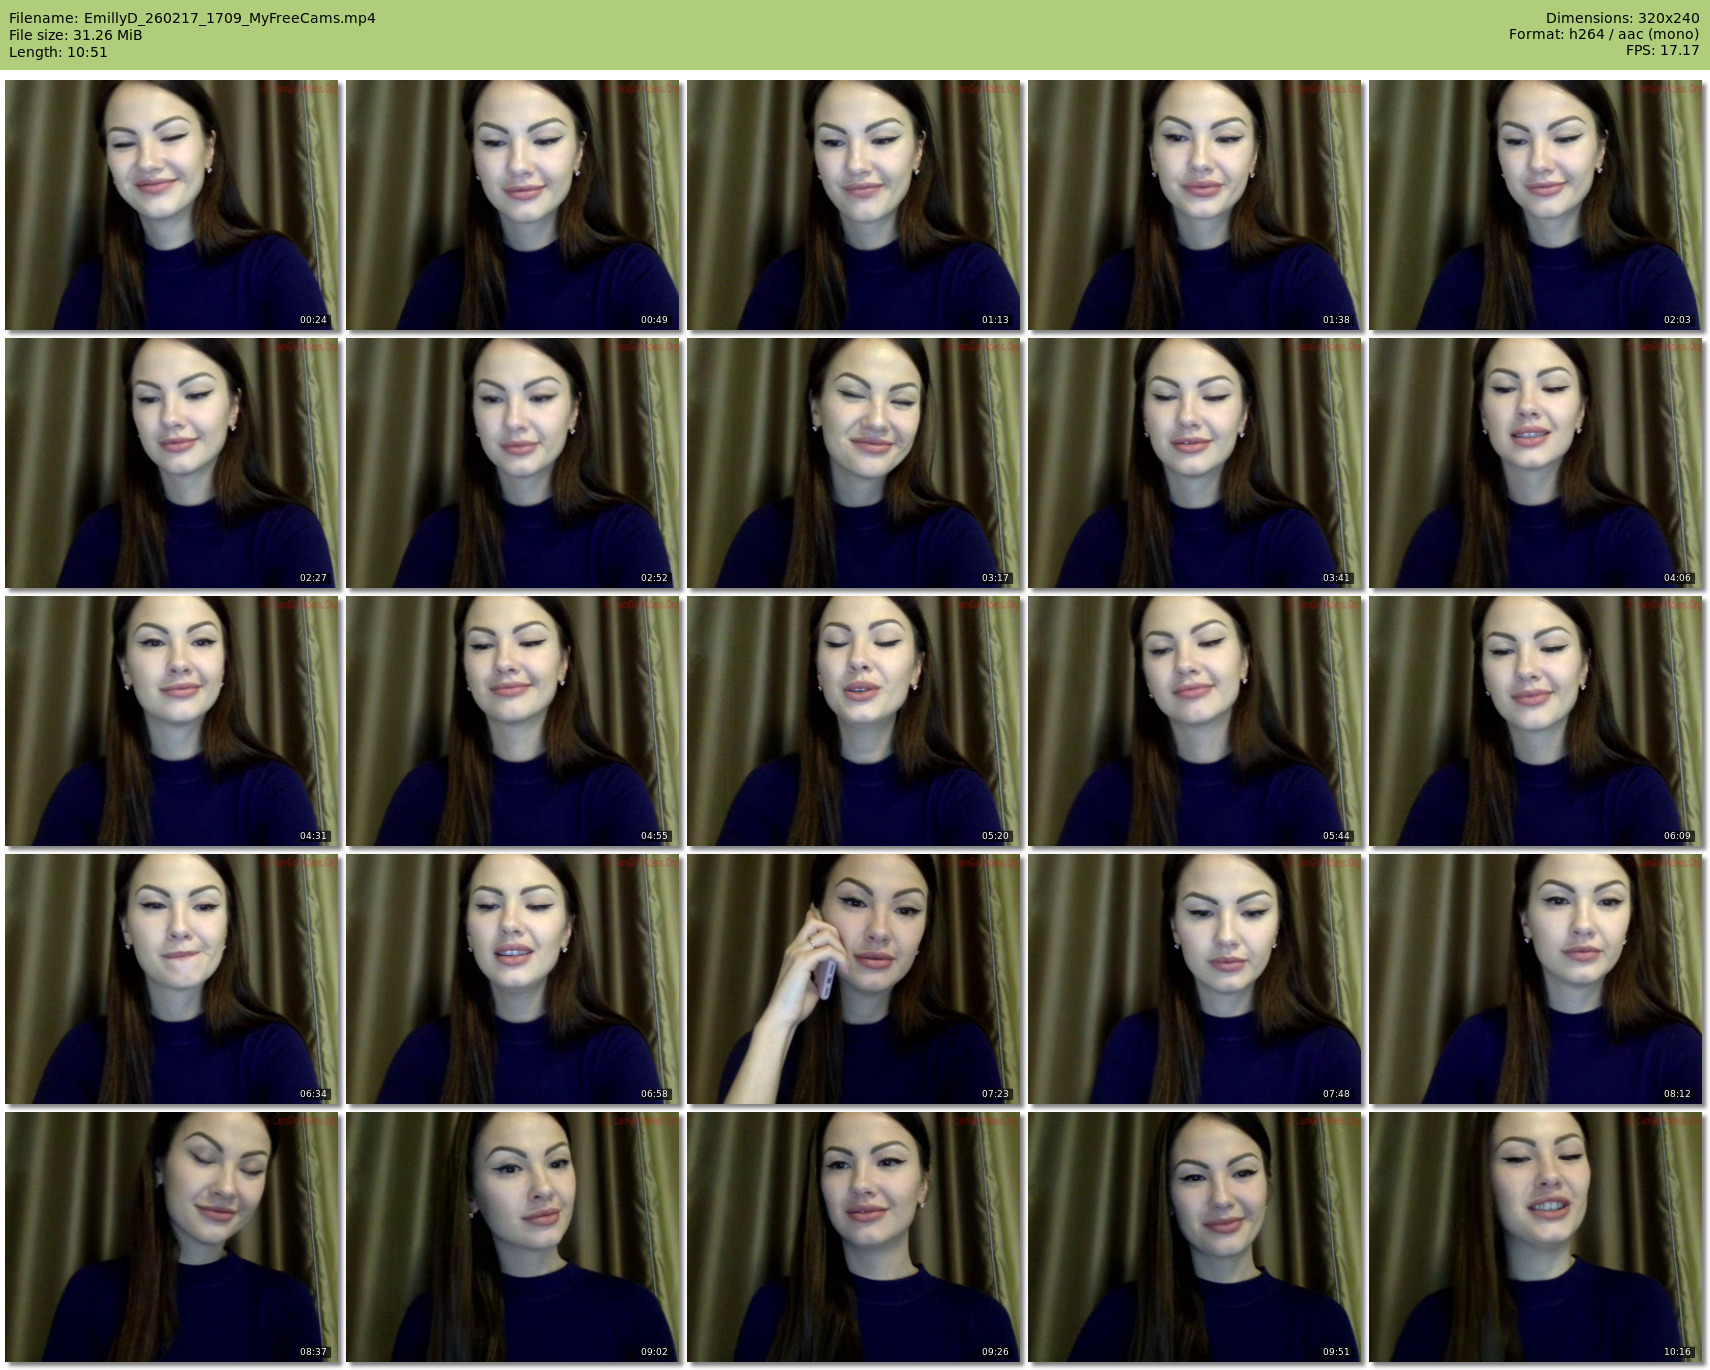The height and width of the screenshot is (1370, 1710).
Task: Click the Length 10:51 label
Action: pos(58,52)
